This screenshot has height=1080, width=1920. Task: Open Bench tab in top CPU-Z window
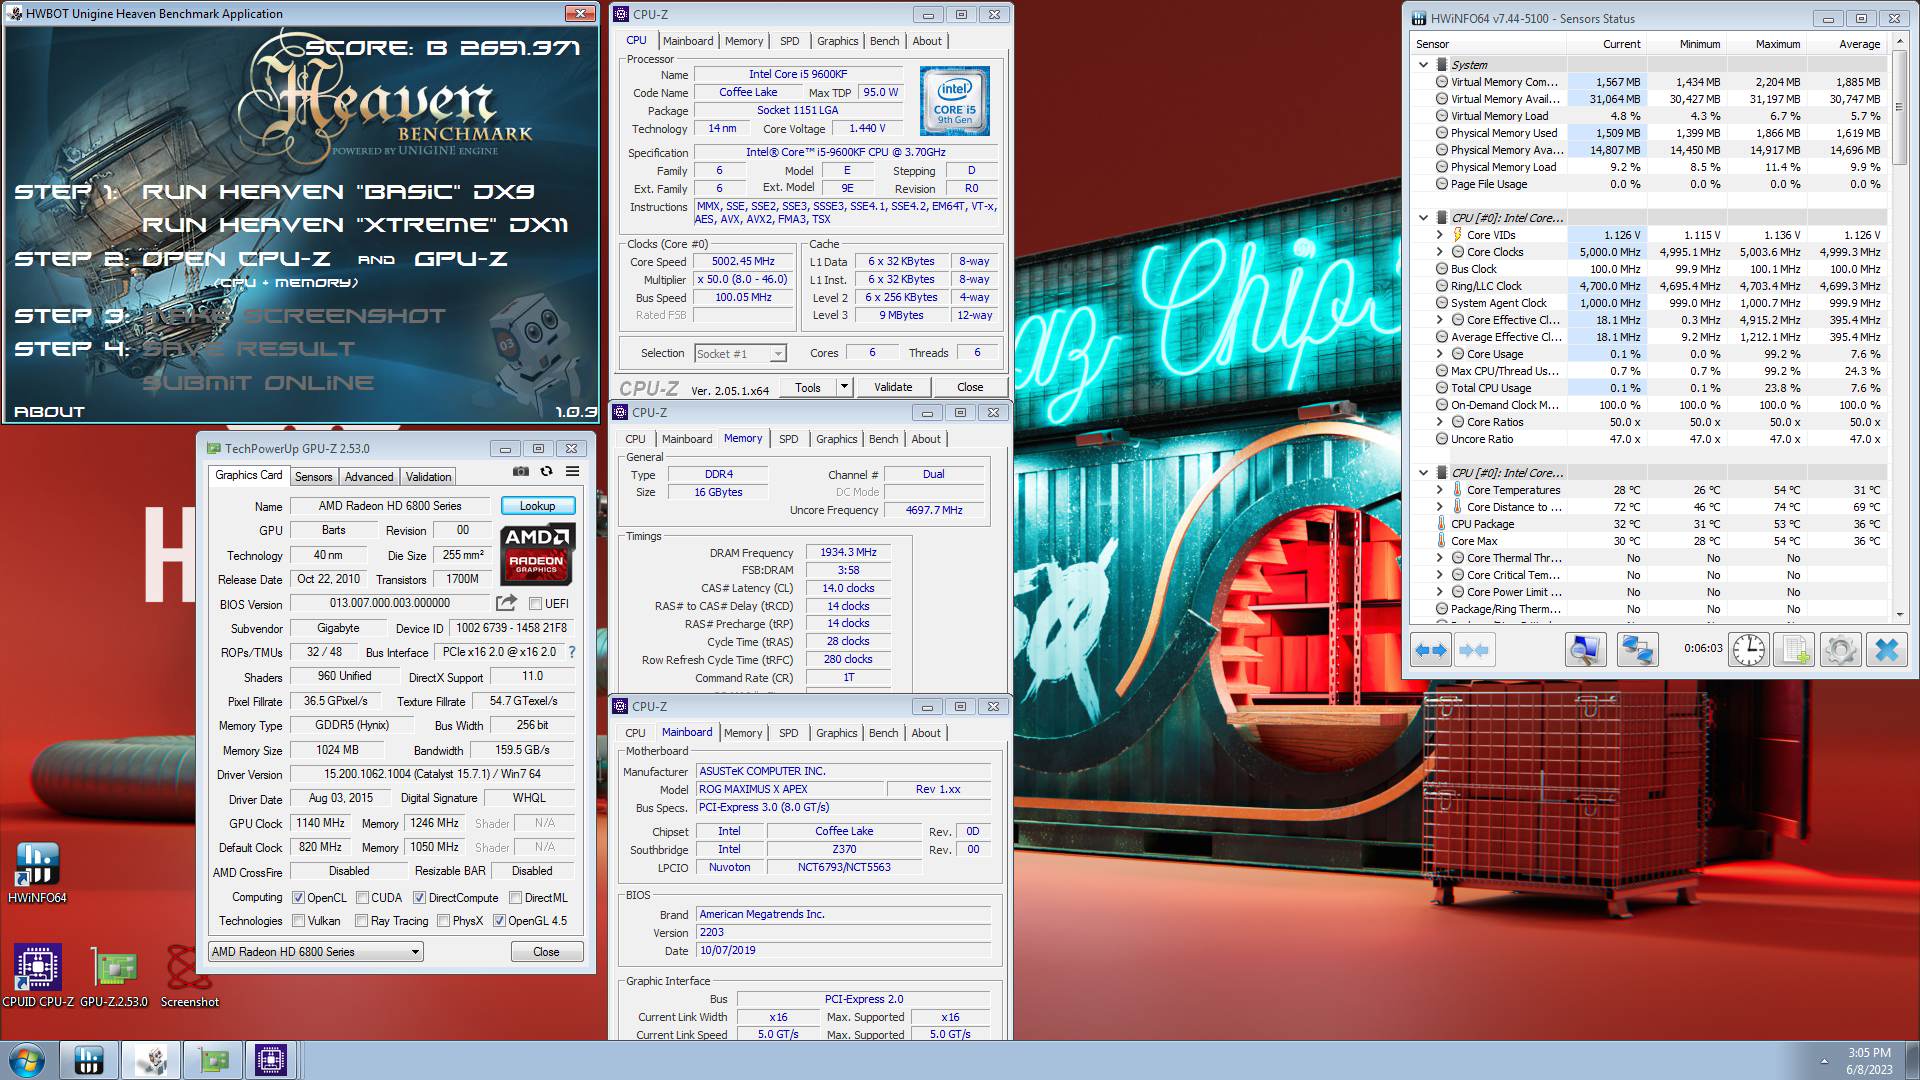pos(884,41)
